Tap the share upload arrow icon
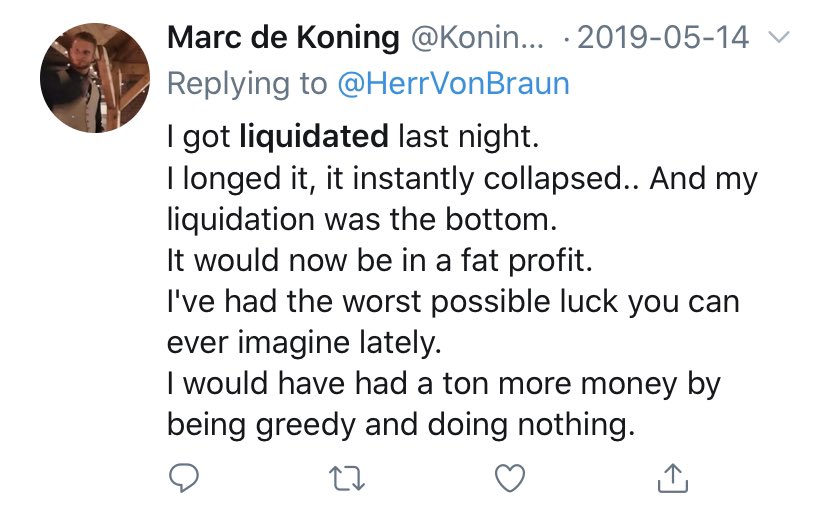This screenshot has height=506, width=828. (x=673, y=478)
